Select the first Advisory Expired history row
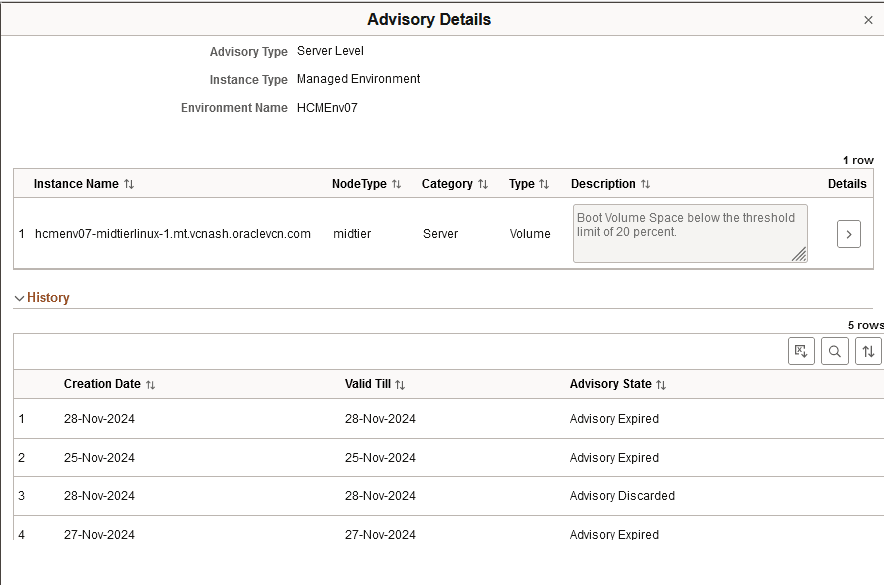Viewport: 884px width, 585px height. pyautogui.click(x=614, y=419)
